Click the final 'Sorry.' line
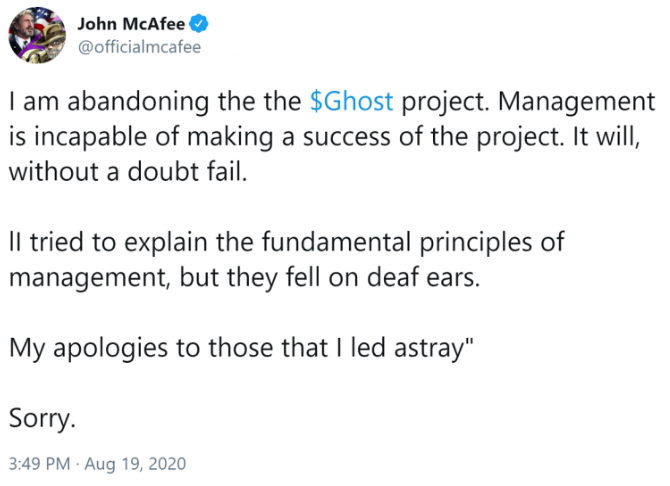The width and height of the screenshot is (670, 486). tap(42, 418)
